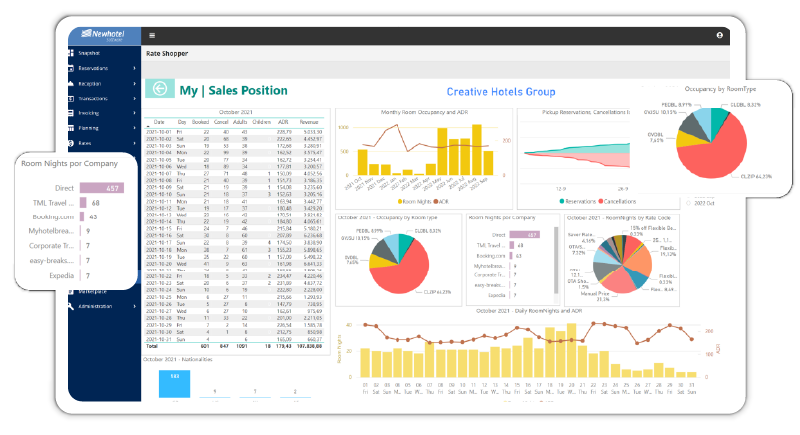
Task: Open the Reservations menu item
Action: [x=93, y=68]
